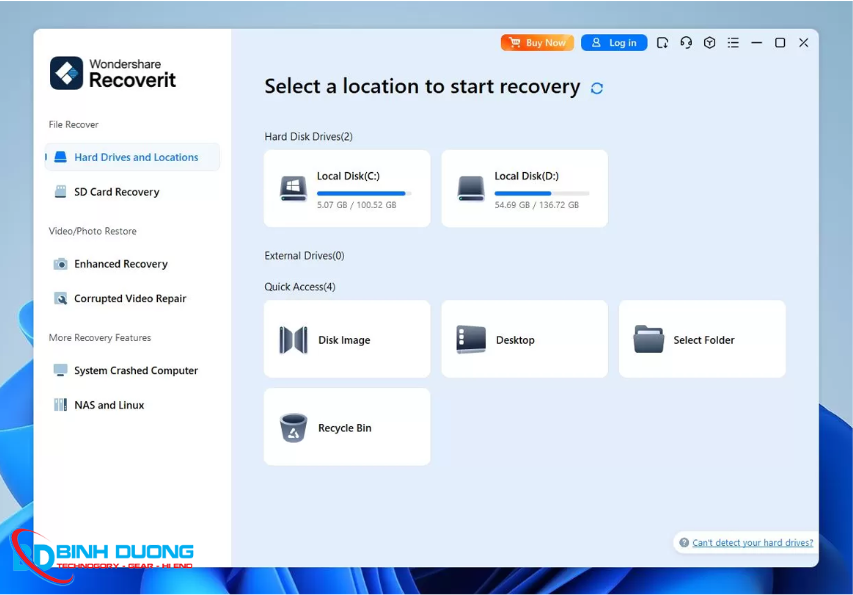
Task: Minimize the Recoverit window
Action: 756,42
